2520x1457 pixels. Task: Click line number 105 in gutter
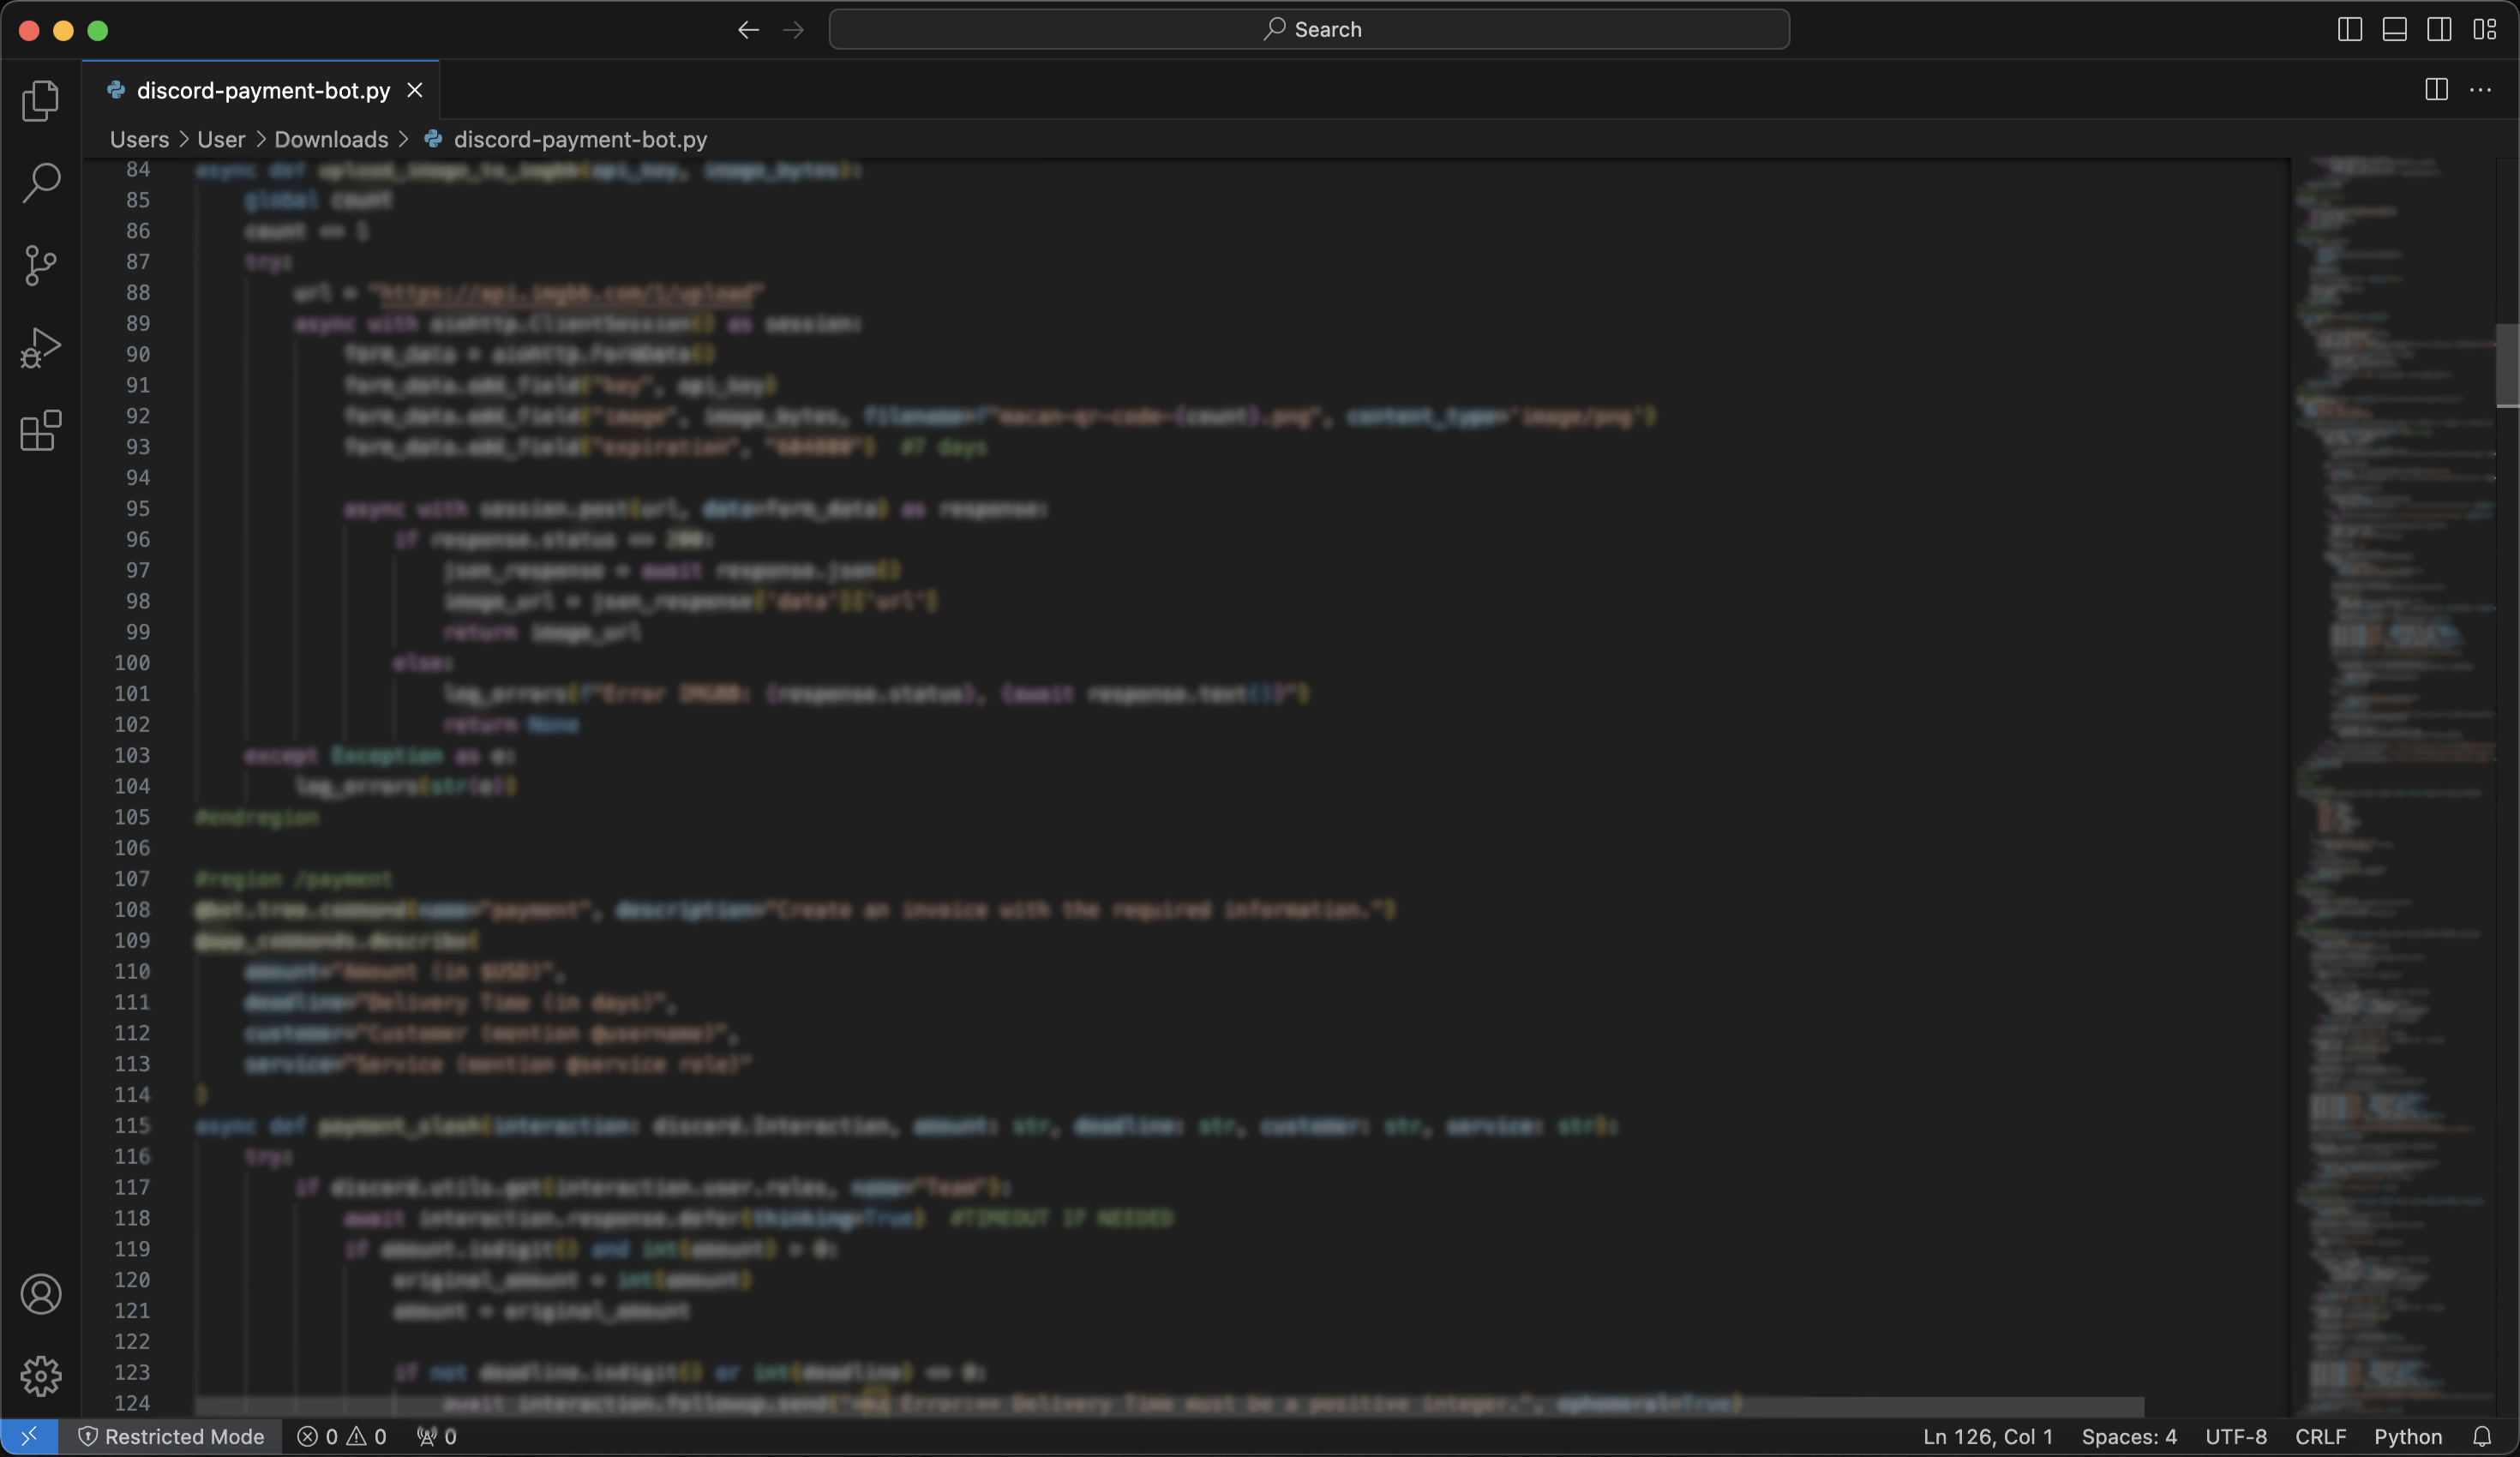point(132,817)
